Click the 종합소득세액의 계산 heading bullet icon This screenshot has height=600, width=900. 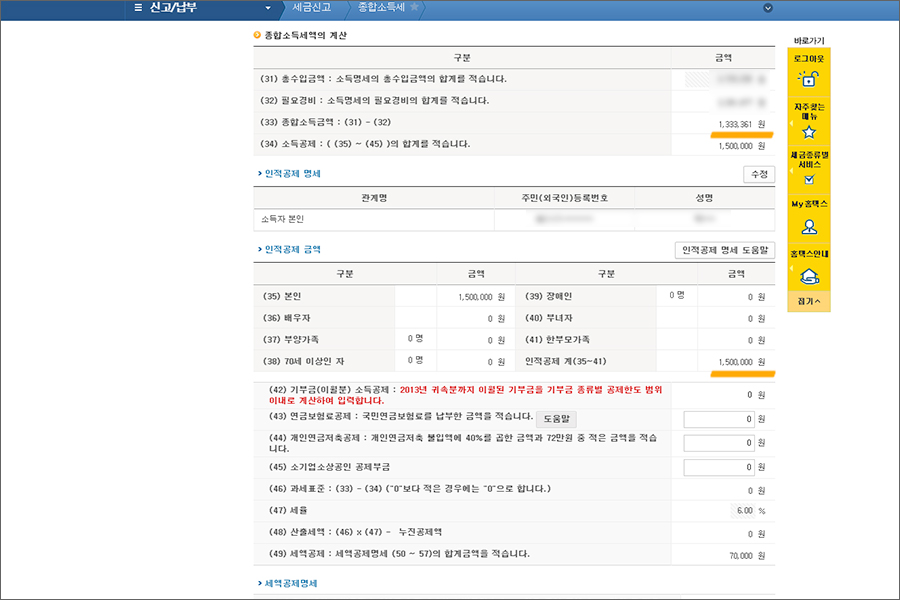[x=257, y=35]
